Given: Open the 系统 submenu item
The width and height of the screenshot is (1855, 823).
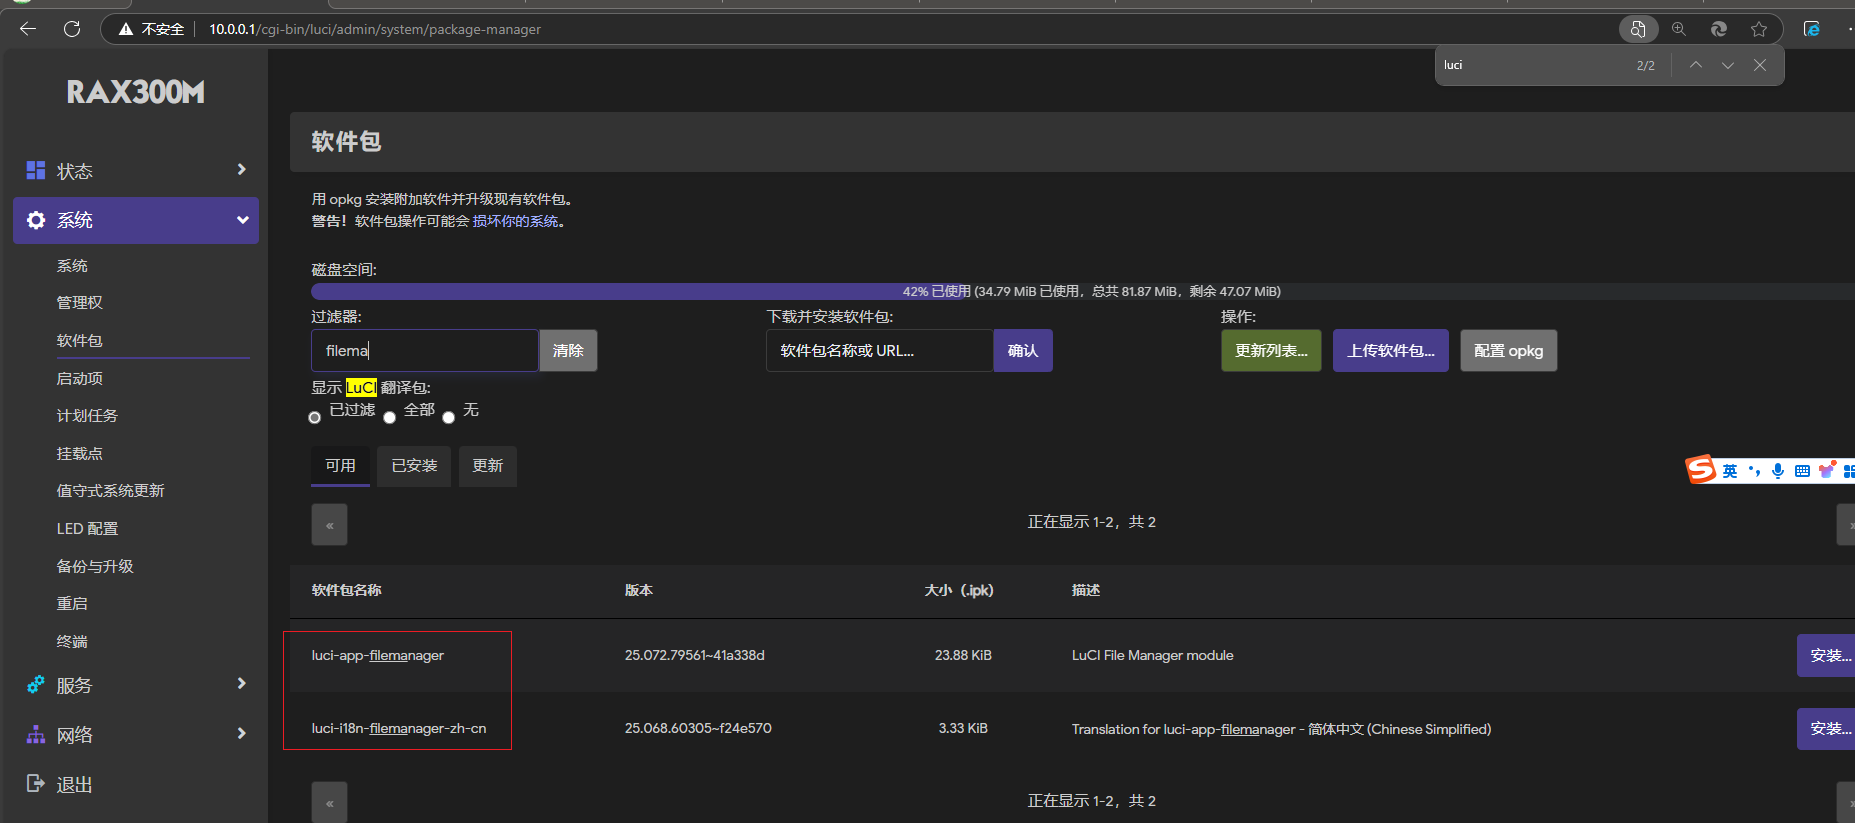Looking at the screenshot, I should 72,266.
